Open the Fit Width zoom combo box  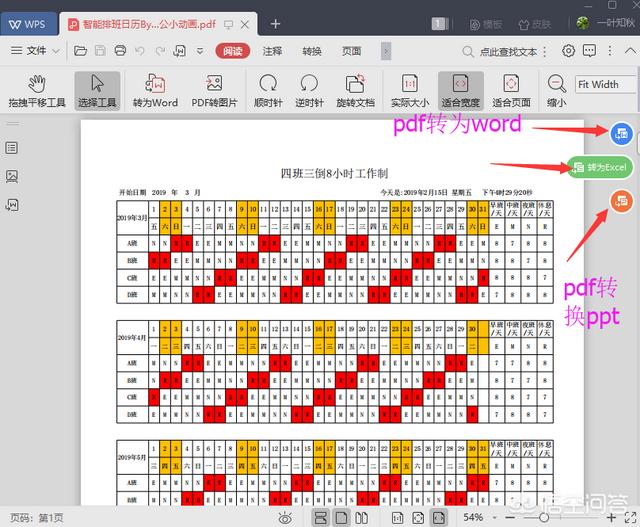point(606,84)
